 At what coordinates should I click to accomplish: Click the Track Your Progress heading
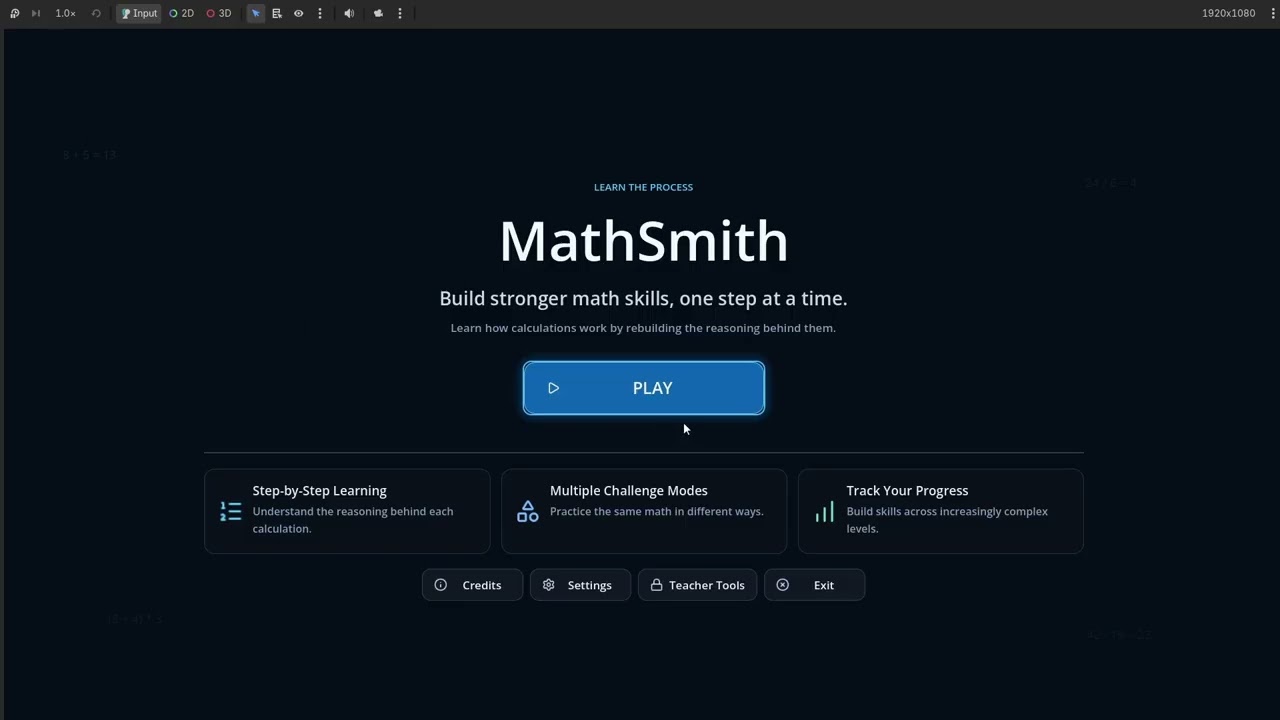coord(907,491)
